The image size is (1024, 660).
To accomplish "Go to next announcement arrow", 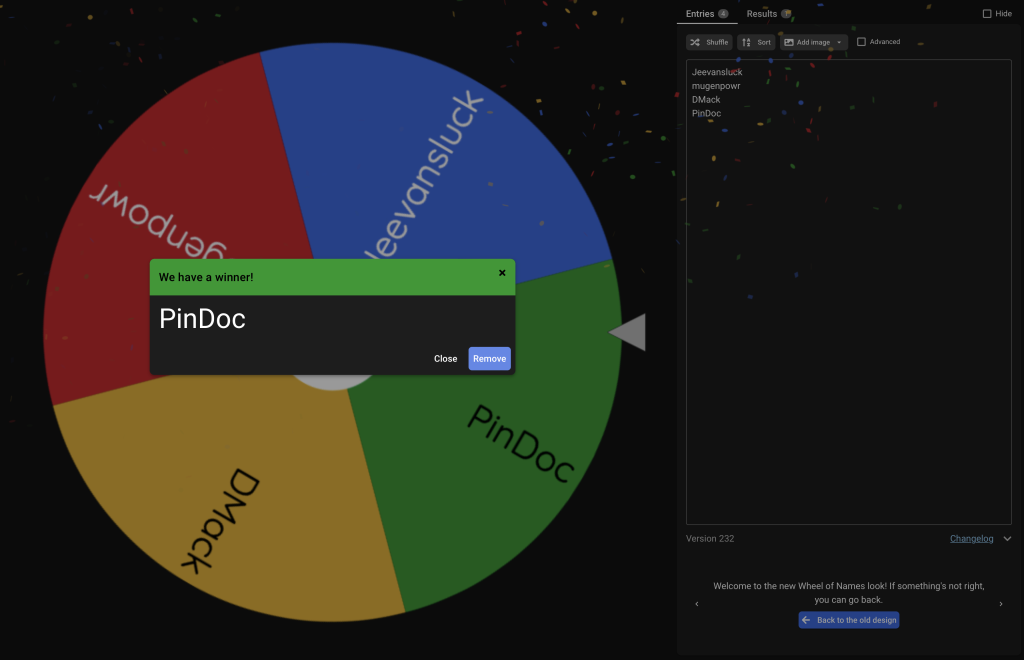I will [1000, 604].
